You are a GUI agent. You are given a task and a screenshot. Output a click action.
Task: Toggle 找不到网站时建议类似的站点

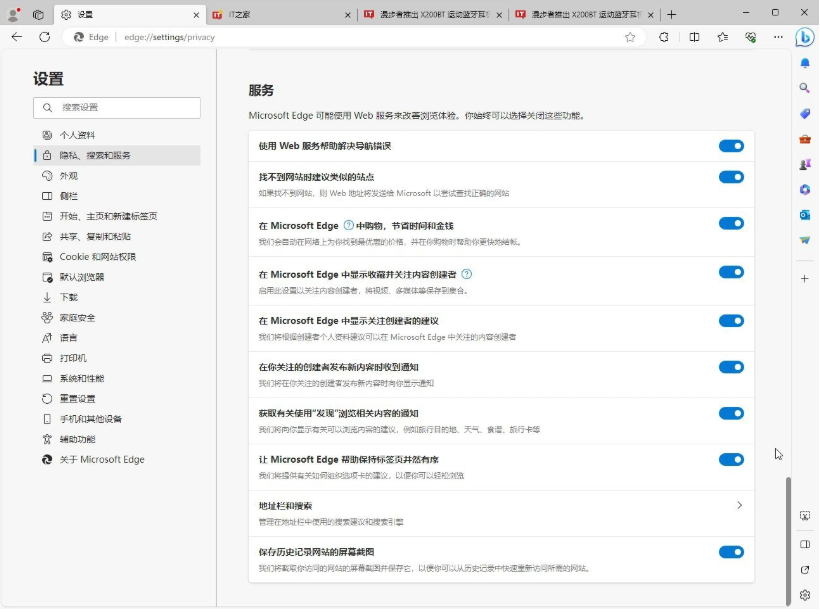(x=731, y=177)
